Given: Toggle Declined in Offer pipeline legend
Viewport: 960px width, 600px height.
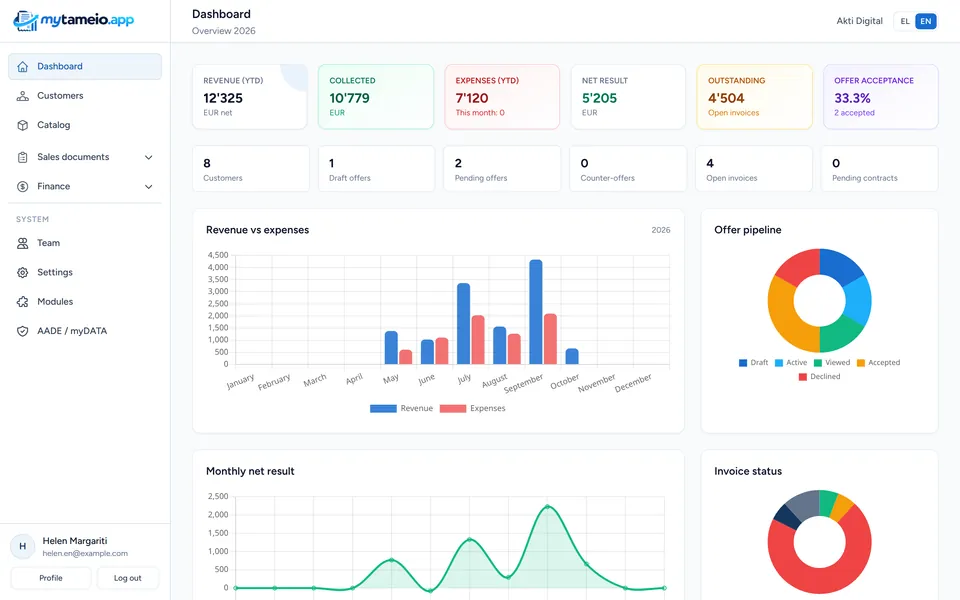Looking at the screenshot, I should (819, 377).
